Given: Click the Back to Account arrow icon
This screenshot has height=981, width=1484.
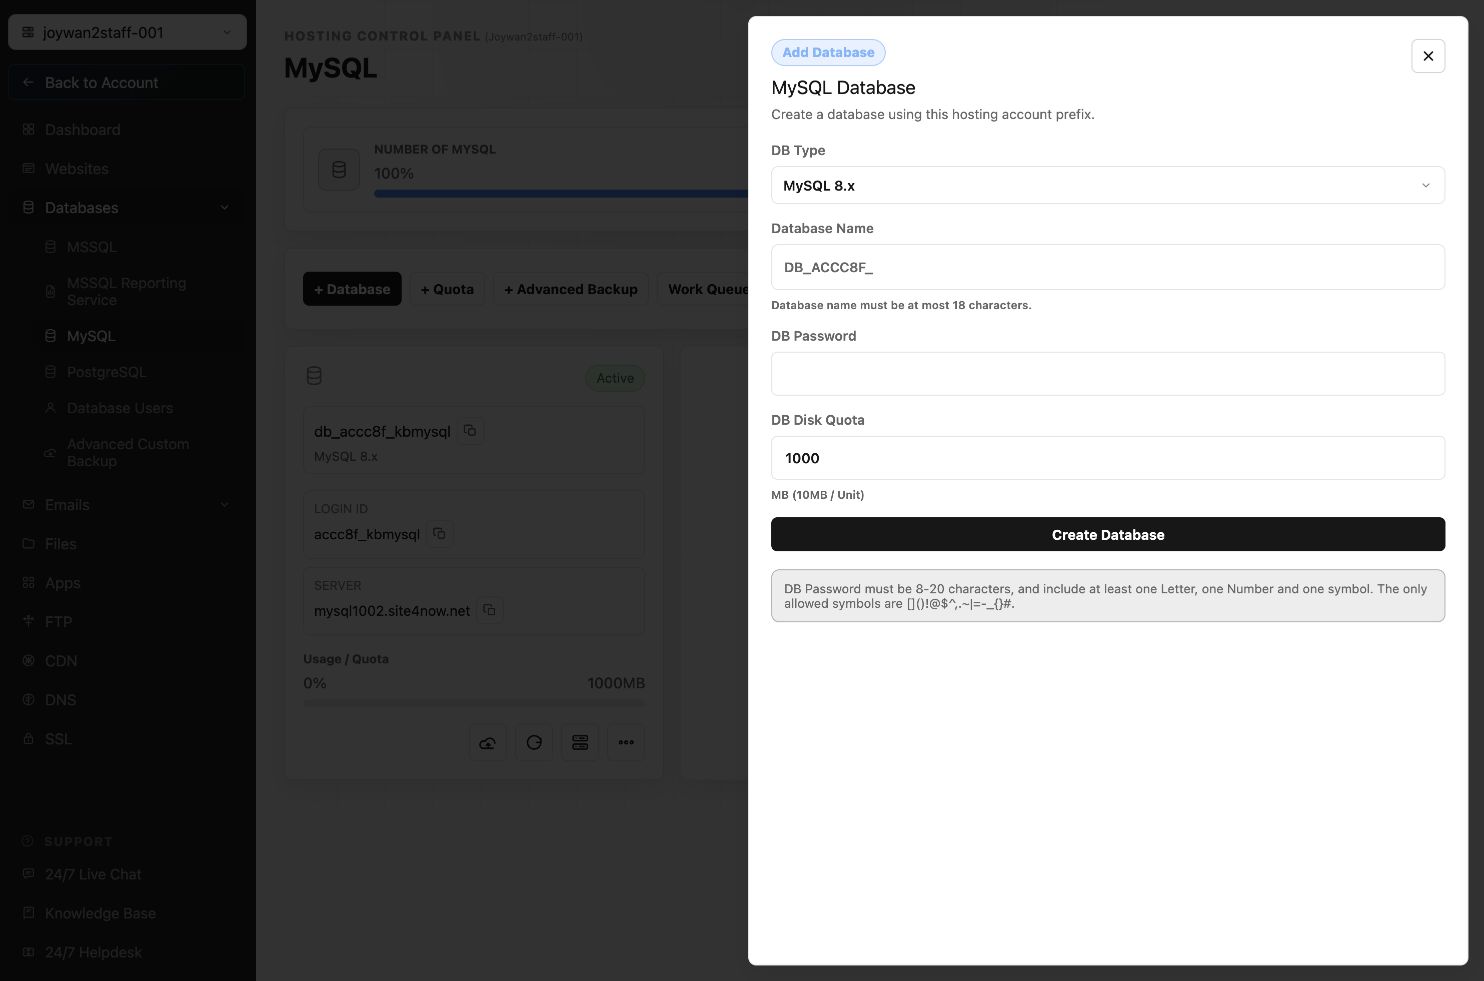Looking at the screenshot, I should coord(28,82).
